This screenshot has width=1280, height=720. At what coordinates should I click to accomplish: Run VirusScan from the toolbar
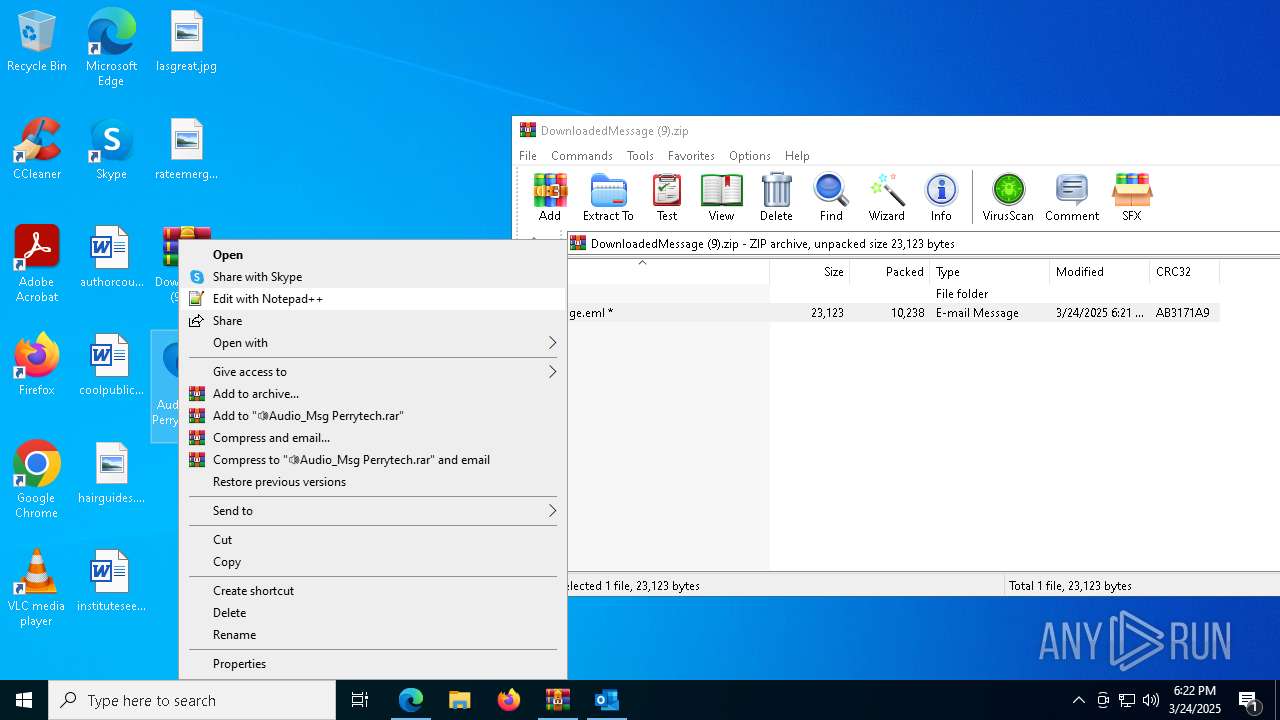[1008, 197]
